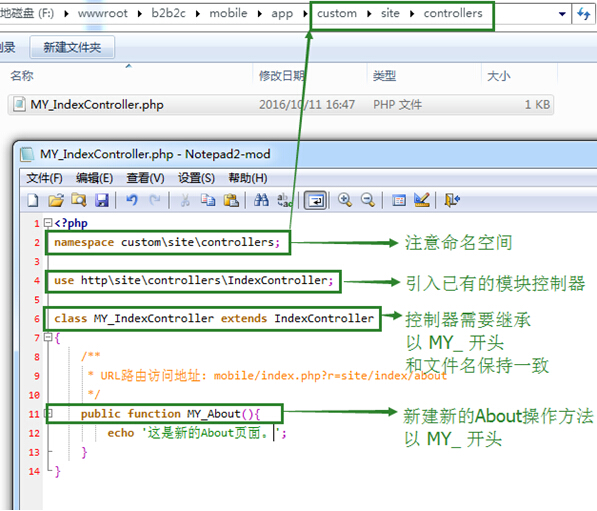Screen dimensions: 597x511
Task: Open Find with the binoculars icon
Action: point(261,200)
